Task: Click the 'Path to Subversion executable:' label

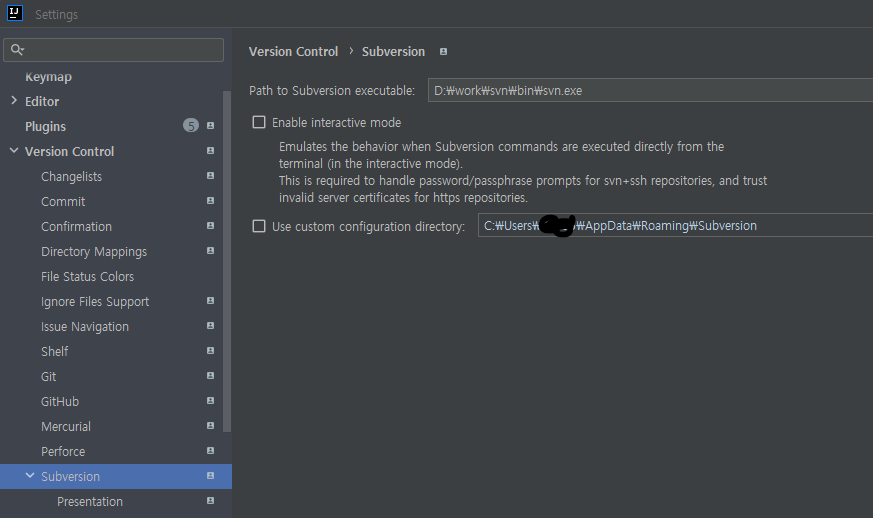Action: coord(332,91)
